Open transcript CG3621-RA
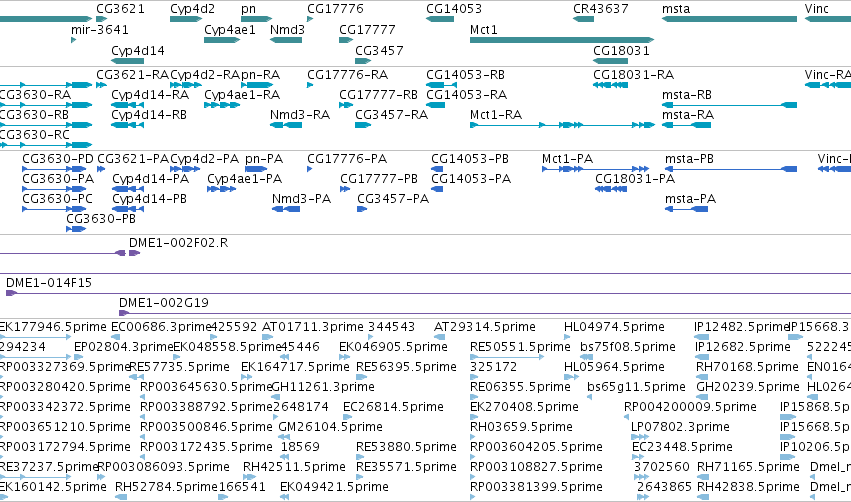 pos(132,74)
